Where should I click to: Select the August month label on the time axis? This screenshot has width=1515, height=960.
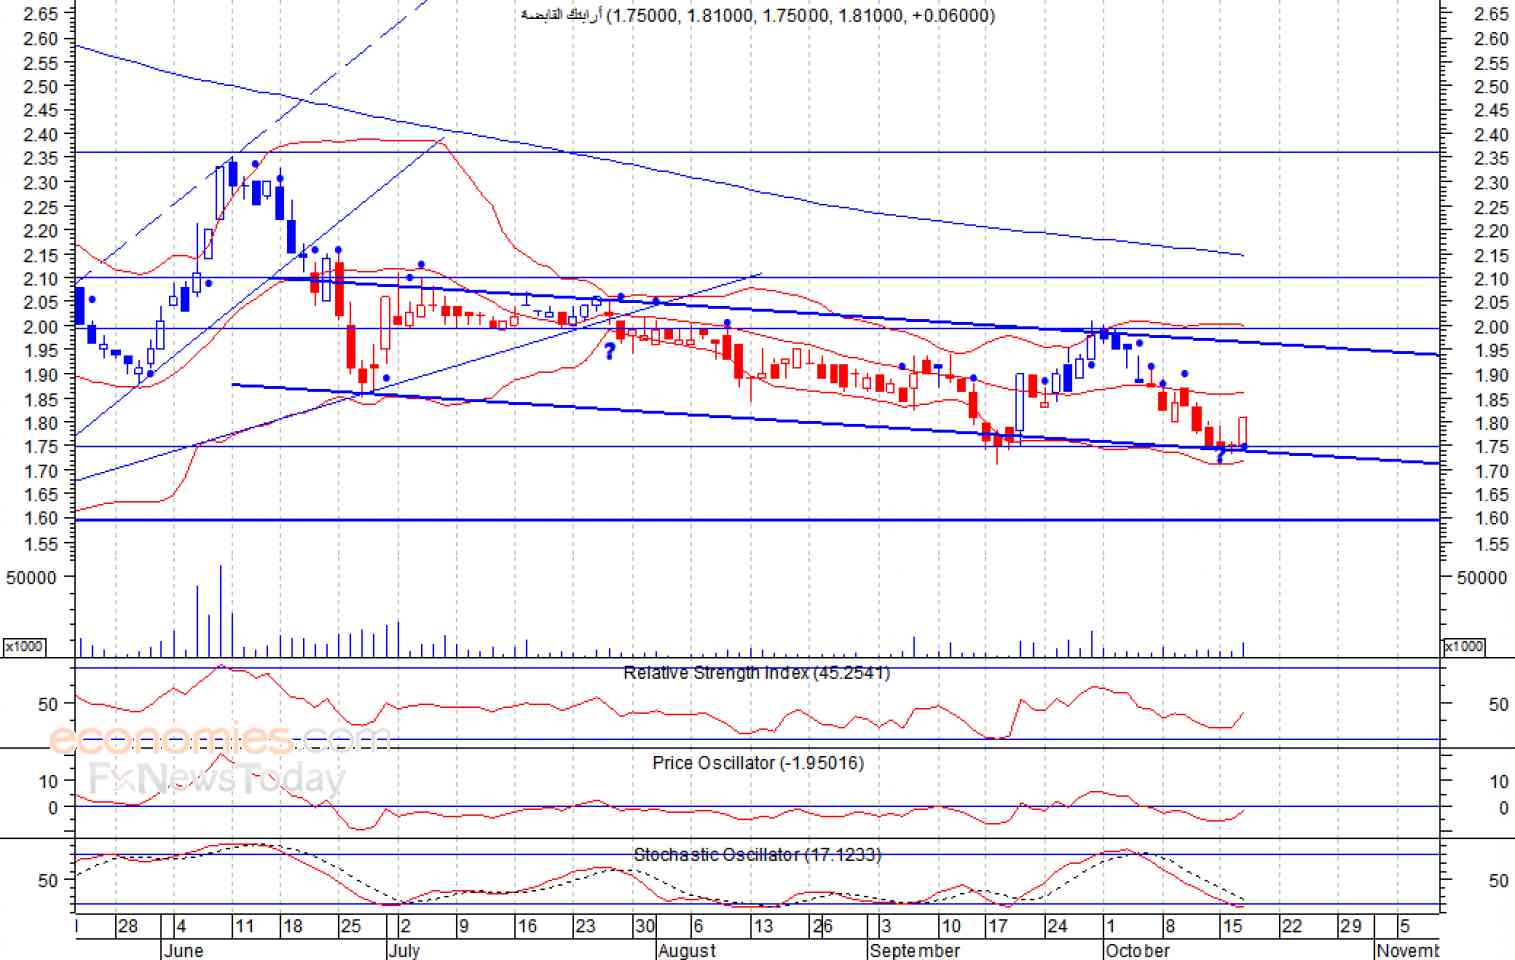pyautogui.click(x=687, y=950)
